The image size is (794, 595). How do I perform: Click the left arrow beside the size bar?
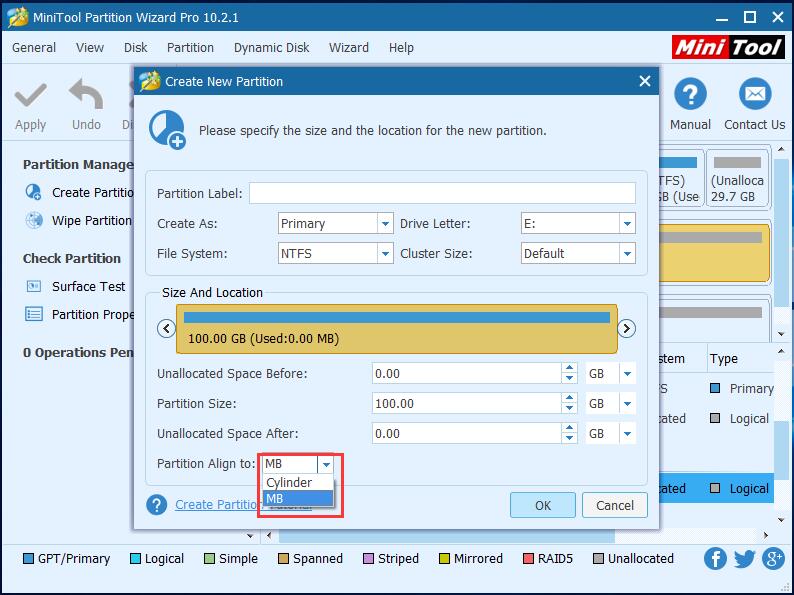(x=166, y=329)
